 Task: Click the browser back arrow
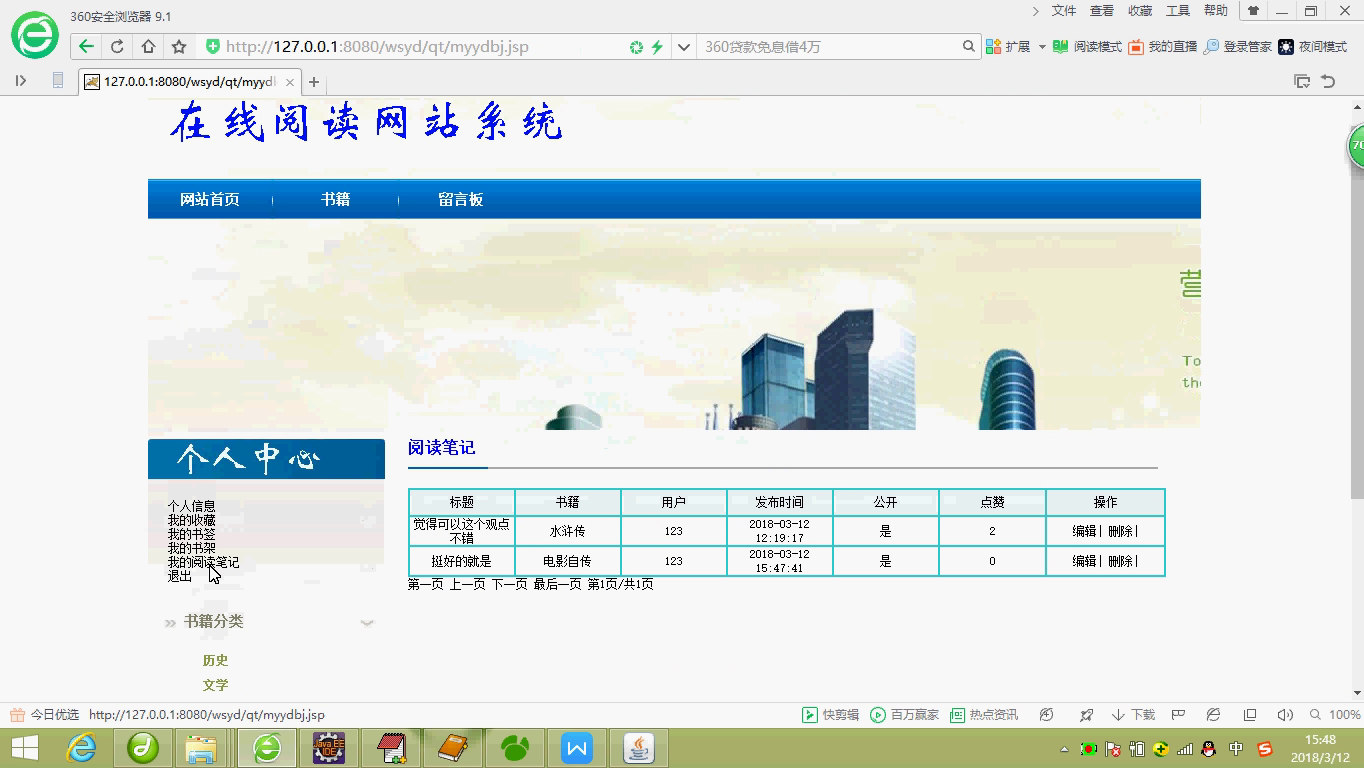[86, 46]
